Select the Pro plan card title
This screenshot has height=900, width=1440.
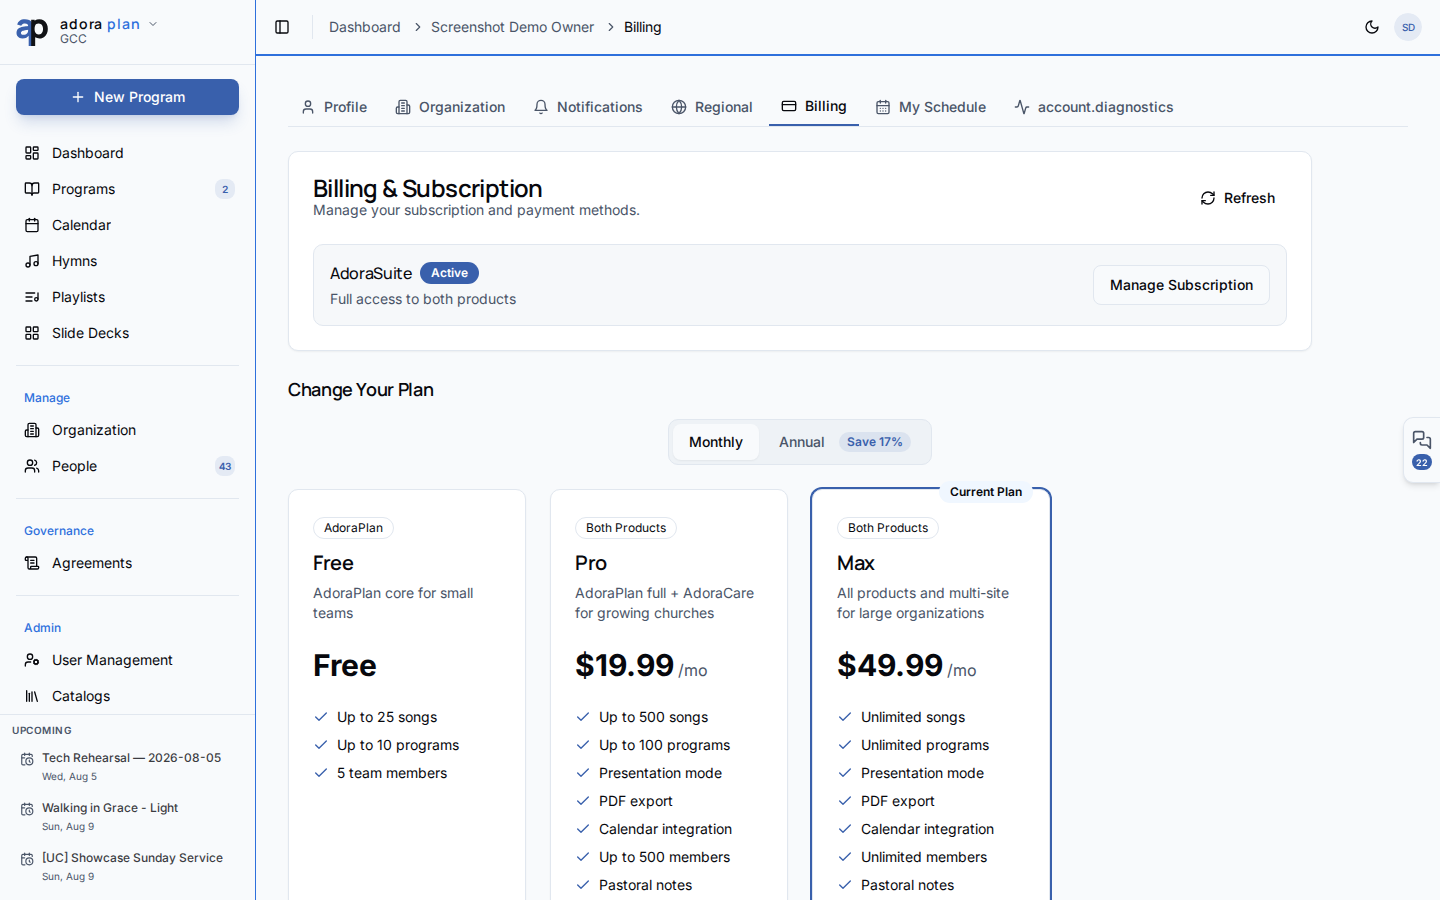[x=591, y=563]
